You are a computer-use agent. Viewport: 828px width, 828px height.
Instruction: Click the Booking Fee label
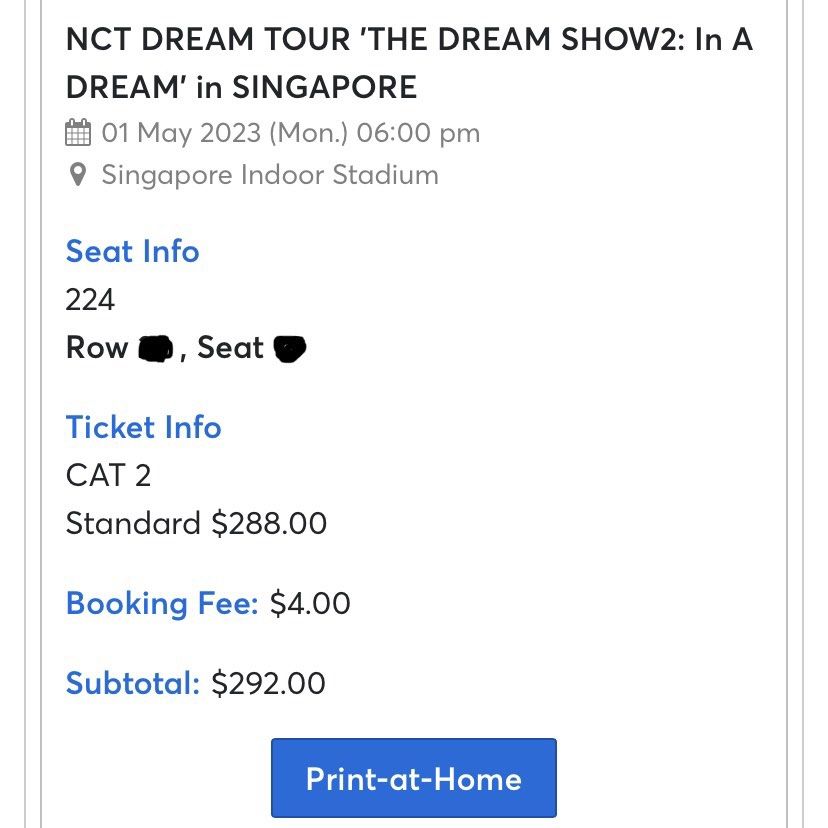[160, 603]
